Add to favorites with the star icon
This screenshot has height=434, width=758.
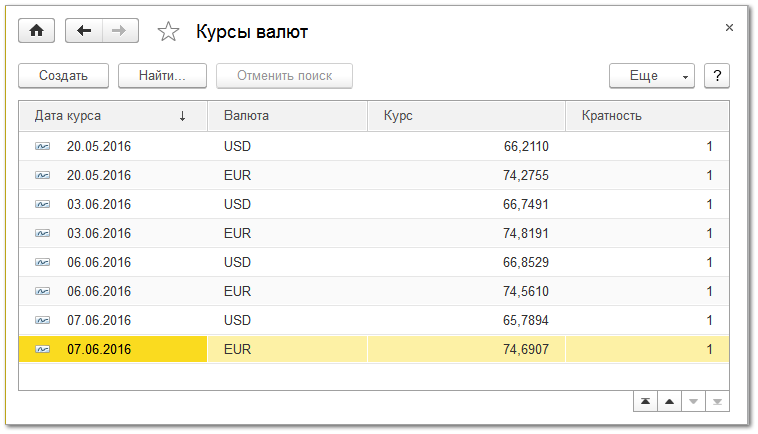click(168, 32)
